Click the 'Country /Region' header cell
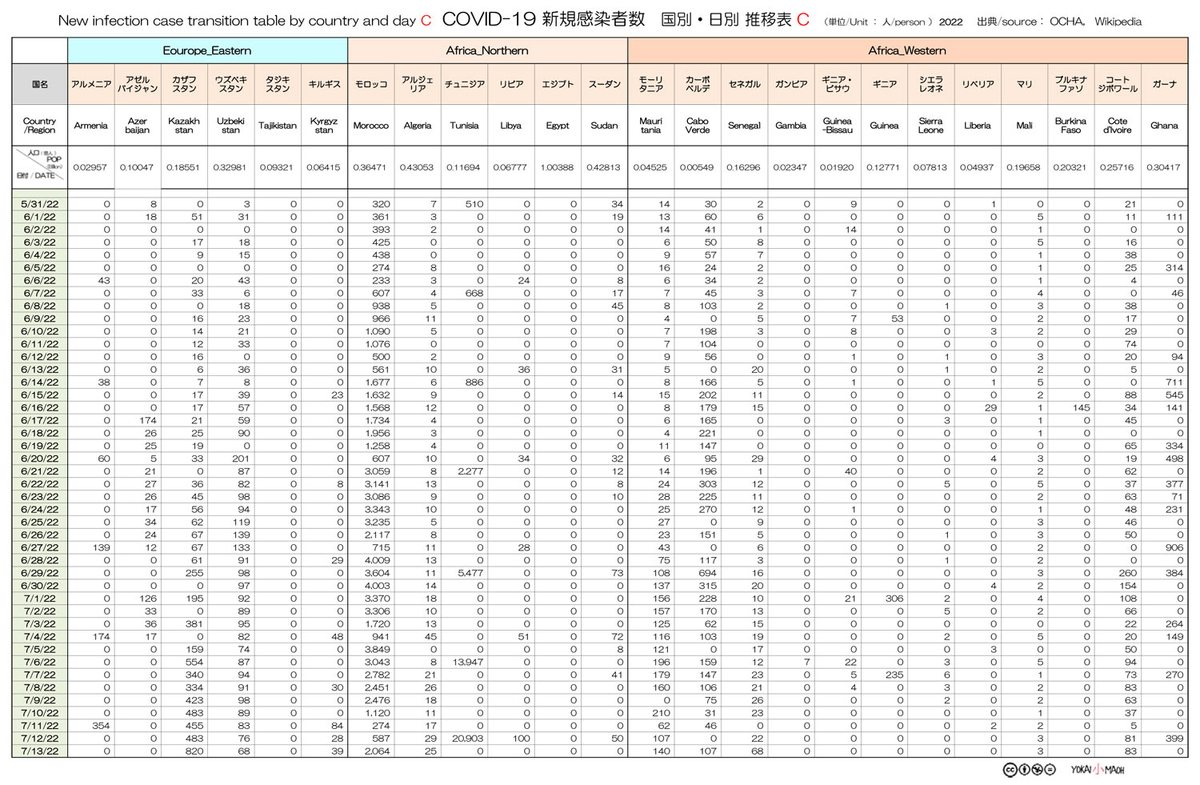This screenshot has height=785, width=1200. coord(40,126)
